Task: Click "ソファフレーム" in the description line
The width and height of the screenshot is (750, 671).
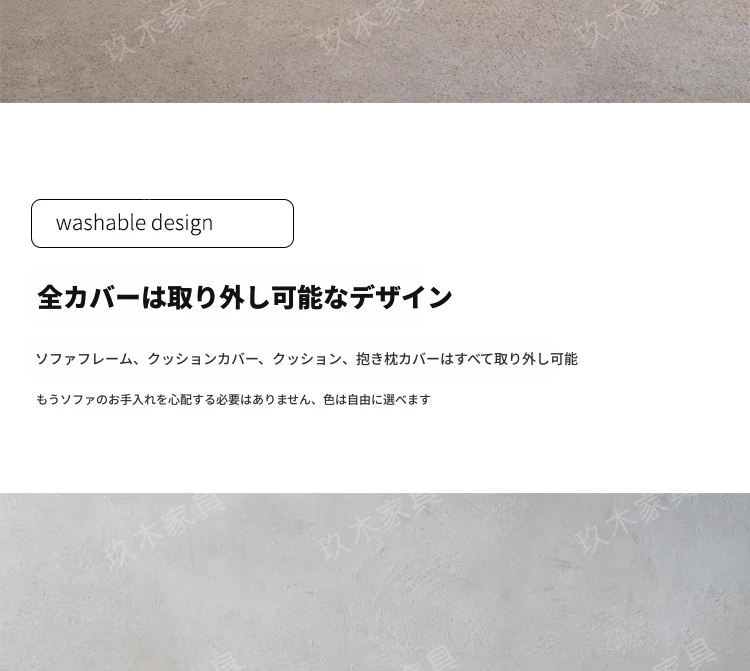Action: 84,359
